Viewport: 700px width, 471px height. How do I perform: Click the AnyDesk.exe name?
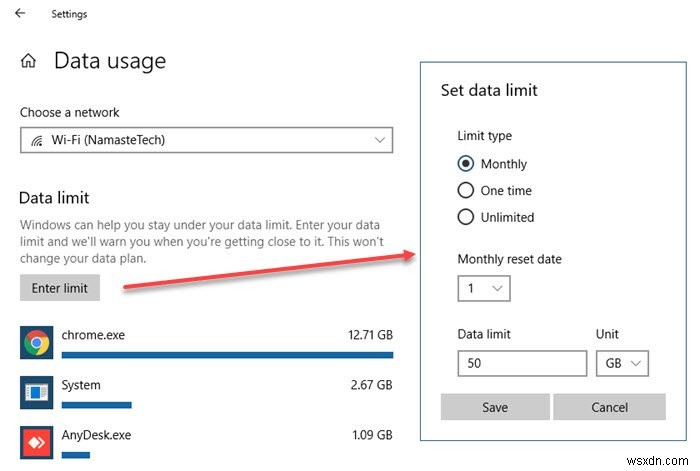[x=96, y=435]
